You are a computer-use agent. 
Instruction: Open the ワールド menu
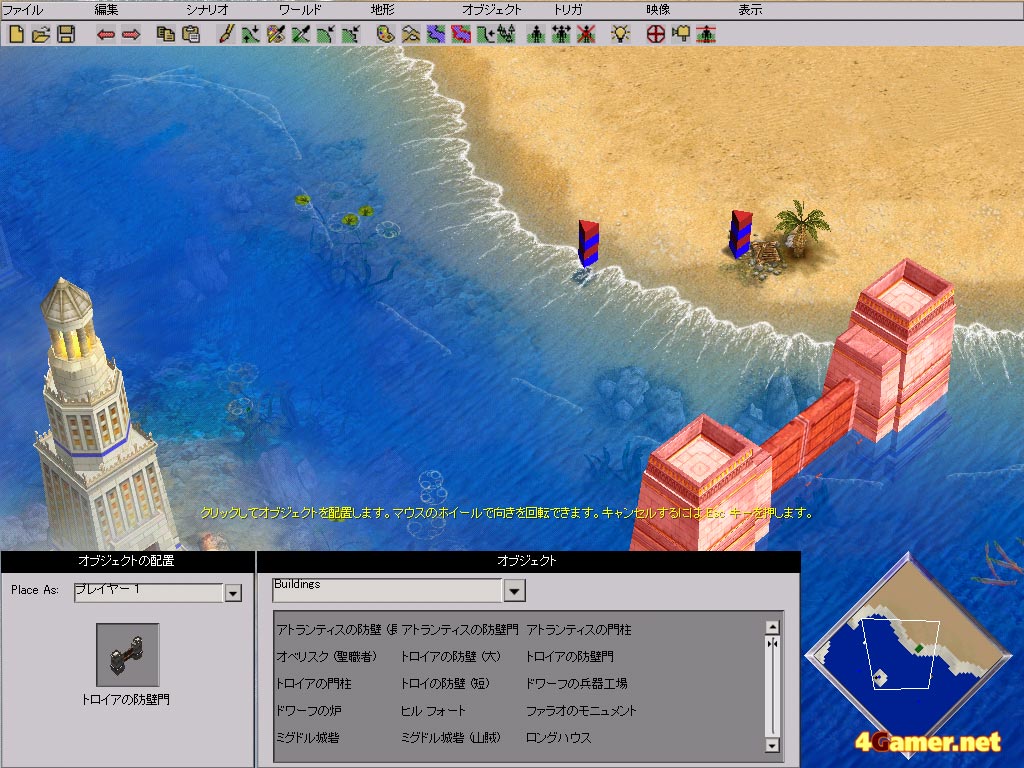click(300, 10)
